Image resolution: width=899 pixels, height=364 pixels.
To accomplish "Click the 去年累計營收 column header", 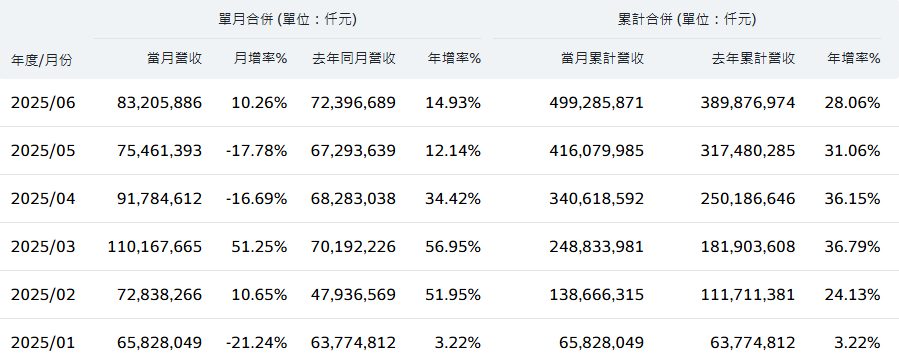I will [753, 58].
